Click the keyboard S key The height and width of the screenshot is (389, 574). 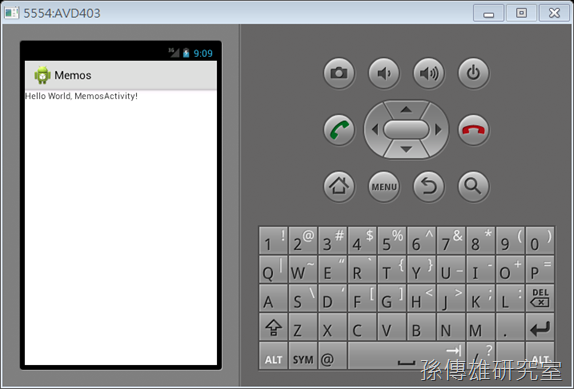click(x=303, y=298)
